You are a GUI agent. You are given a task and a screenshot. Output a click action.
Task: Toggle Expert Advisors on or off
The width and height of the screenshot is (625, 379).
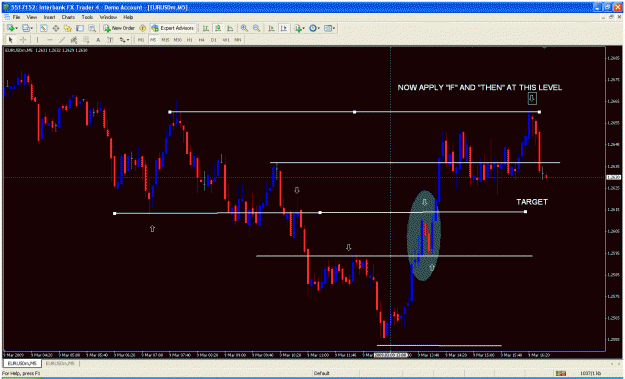[172, 28]
